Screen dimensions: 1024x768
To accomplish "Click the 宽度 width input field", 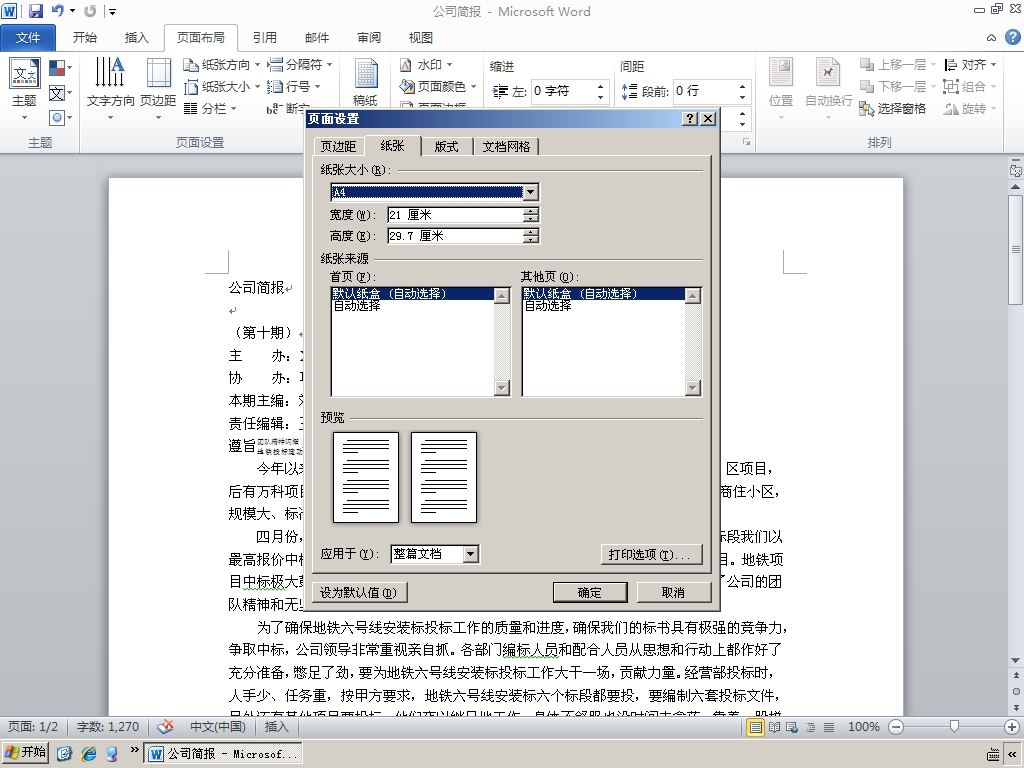I will [456, 214].
